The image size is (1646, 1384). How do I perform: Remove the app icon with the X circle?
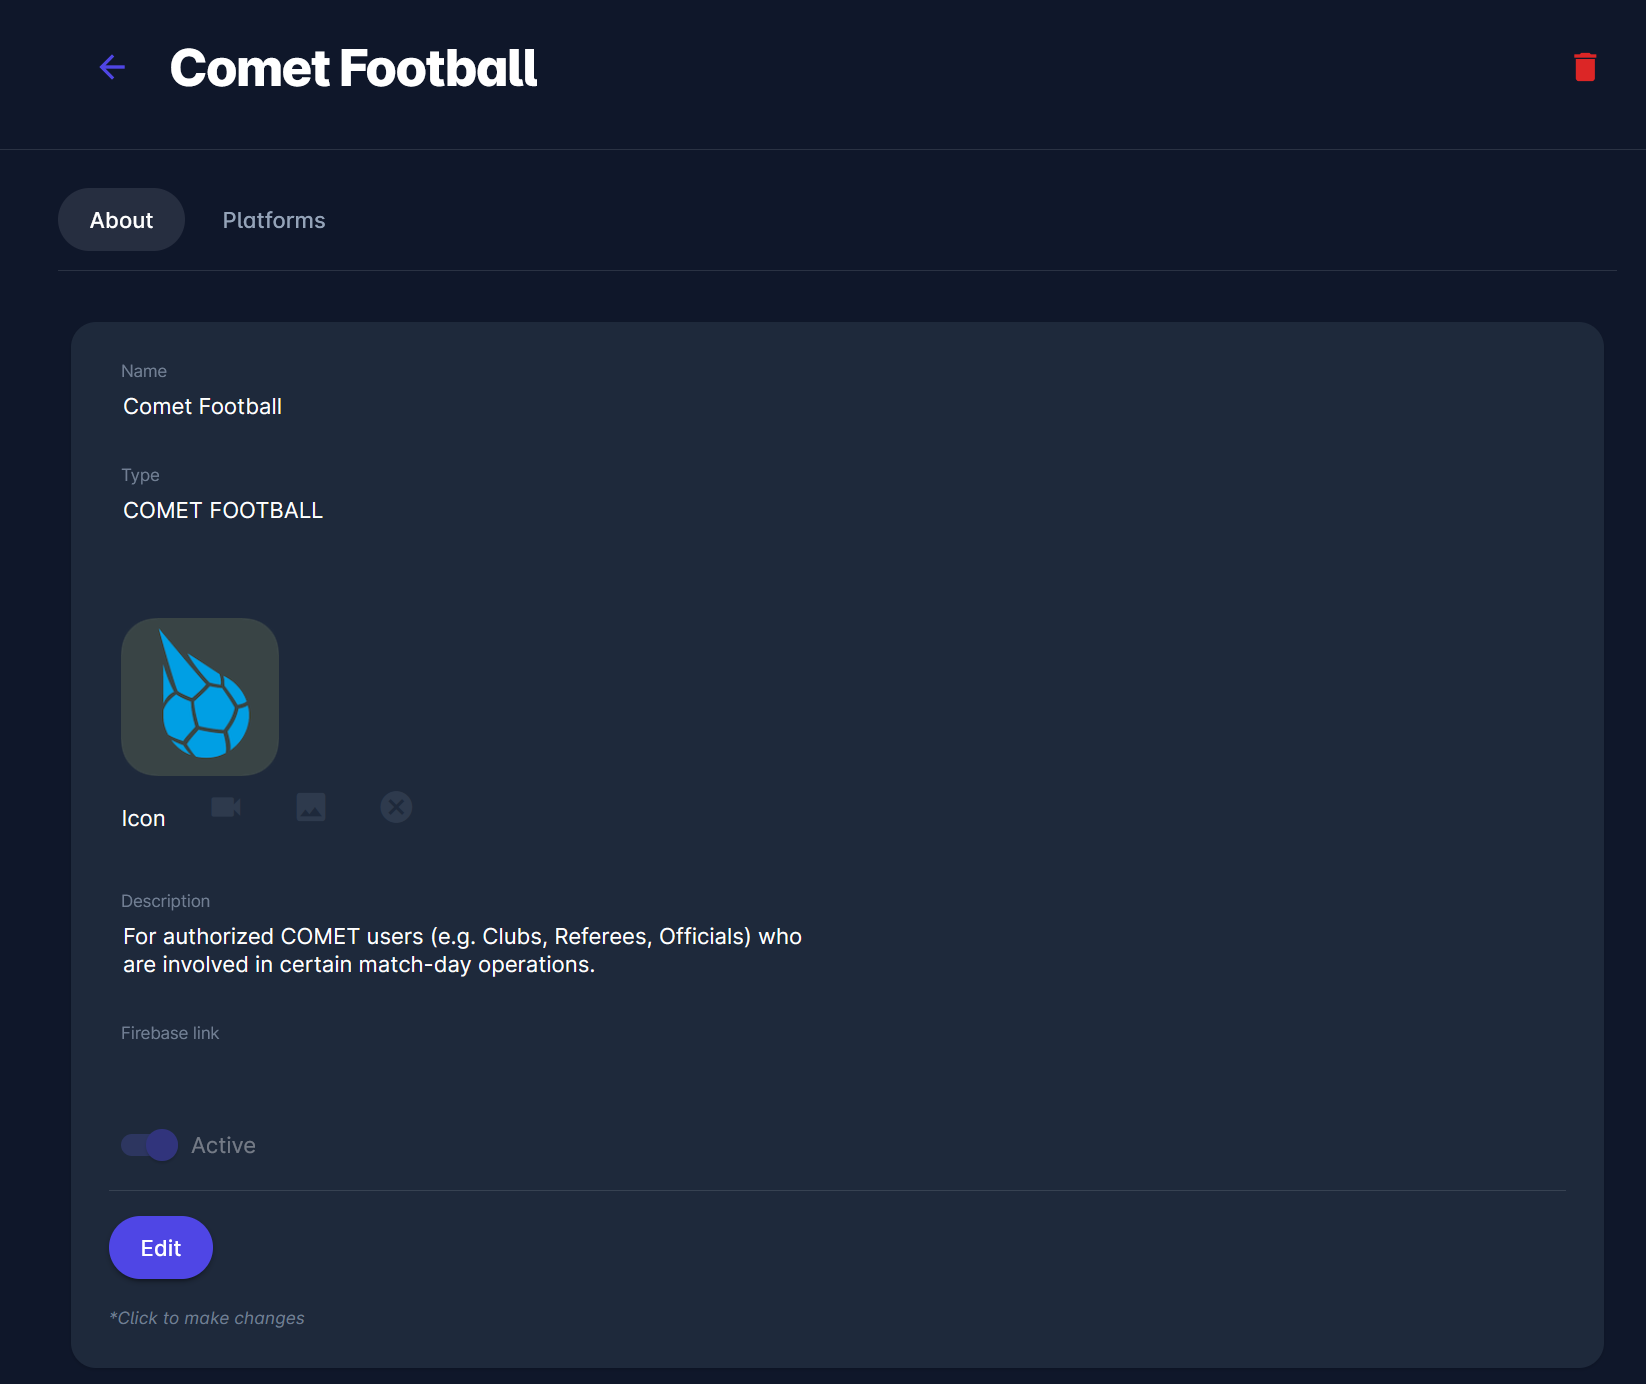396,807
